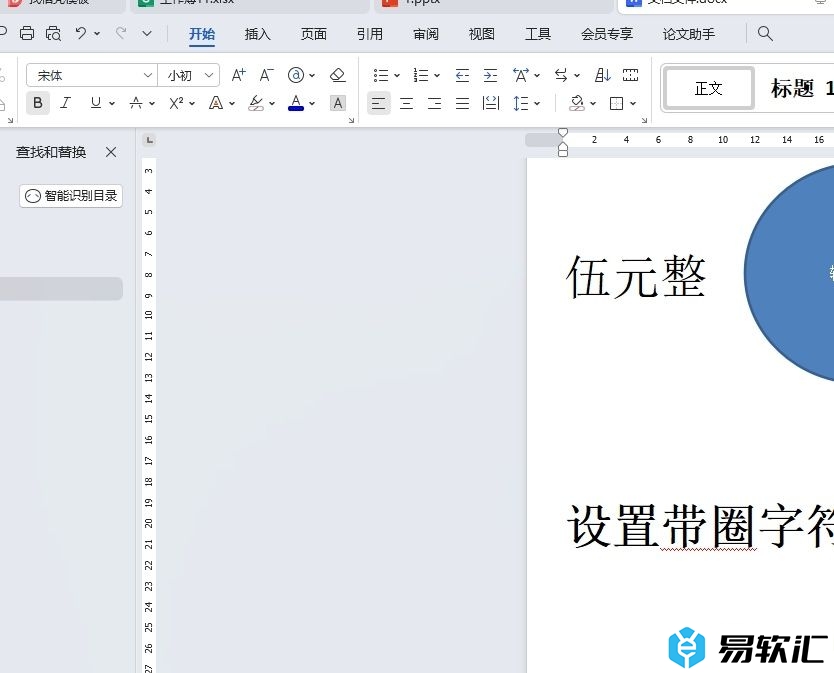Viewport: 834px width, 673px height.
Task: Open the search magnifier in the menu bar
Action: [x=765, y=34]
